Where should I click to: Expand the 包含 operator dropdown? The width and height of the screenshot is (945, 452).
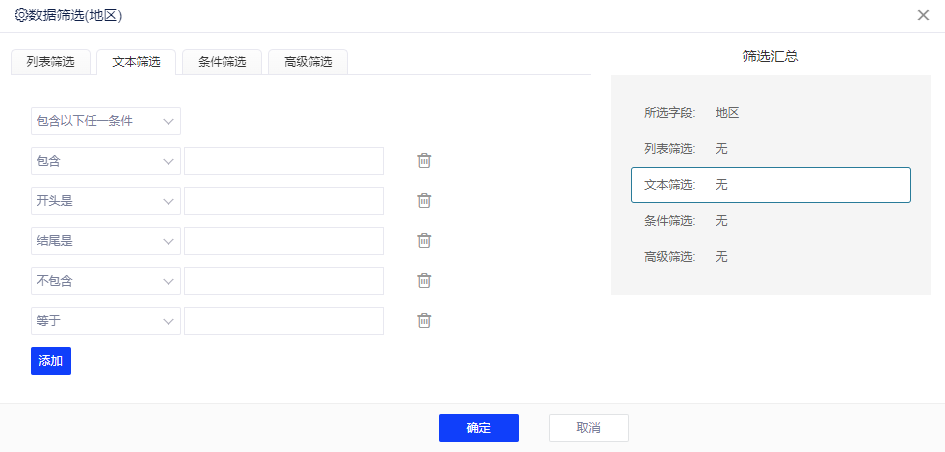pos(105,161)
